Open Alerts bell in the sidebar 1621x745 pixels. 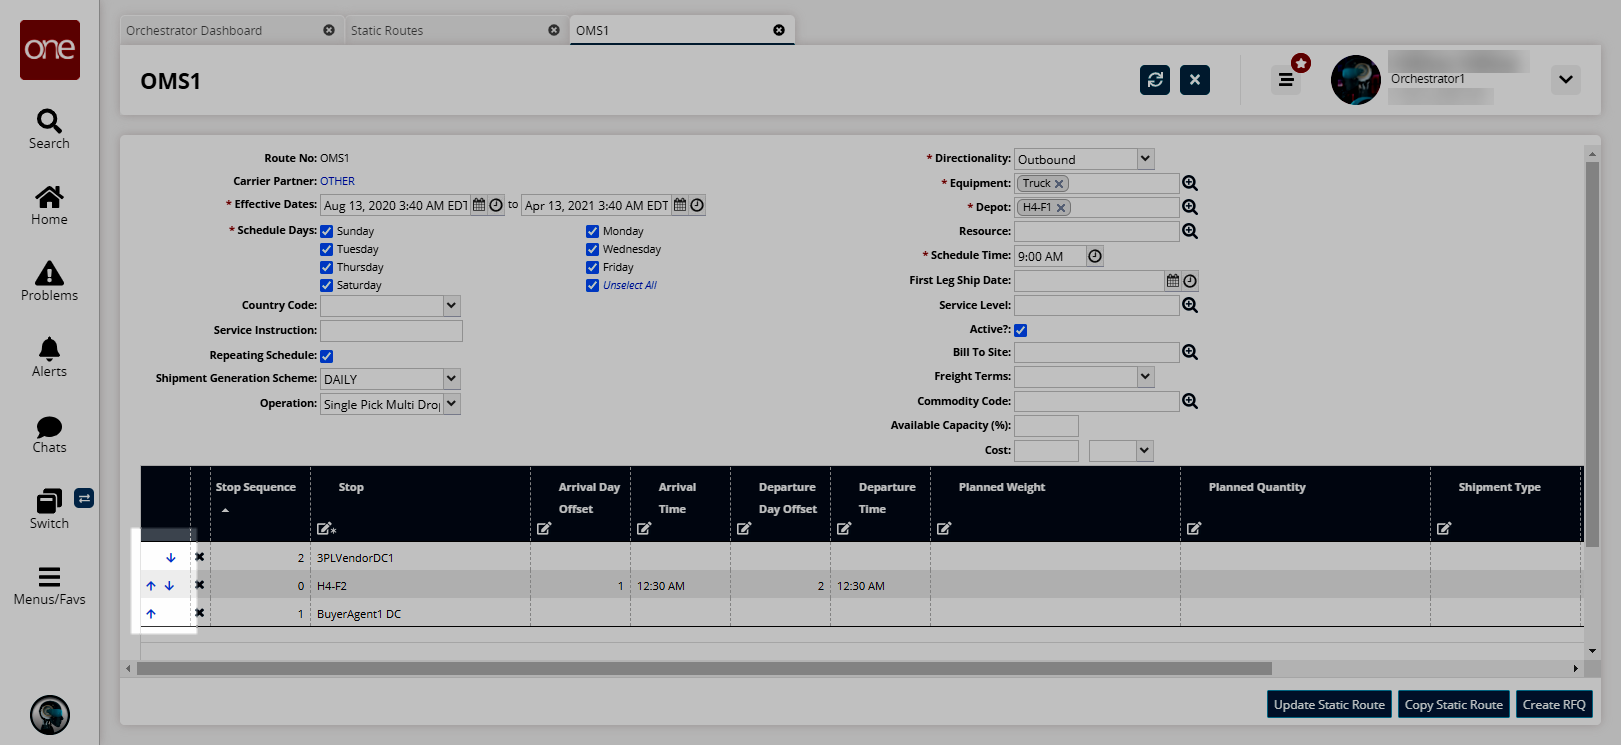[x=49, y=357]
